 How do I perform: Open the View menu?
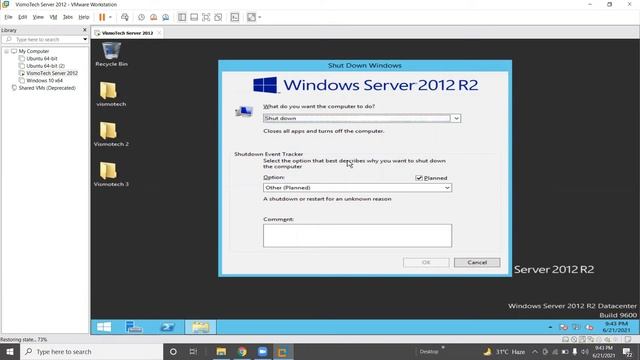38,17
